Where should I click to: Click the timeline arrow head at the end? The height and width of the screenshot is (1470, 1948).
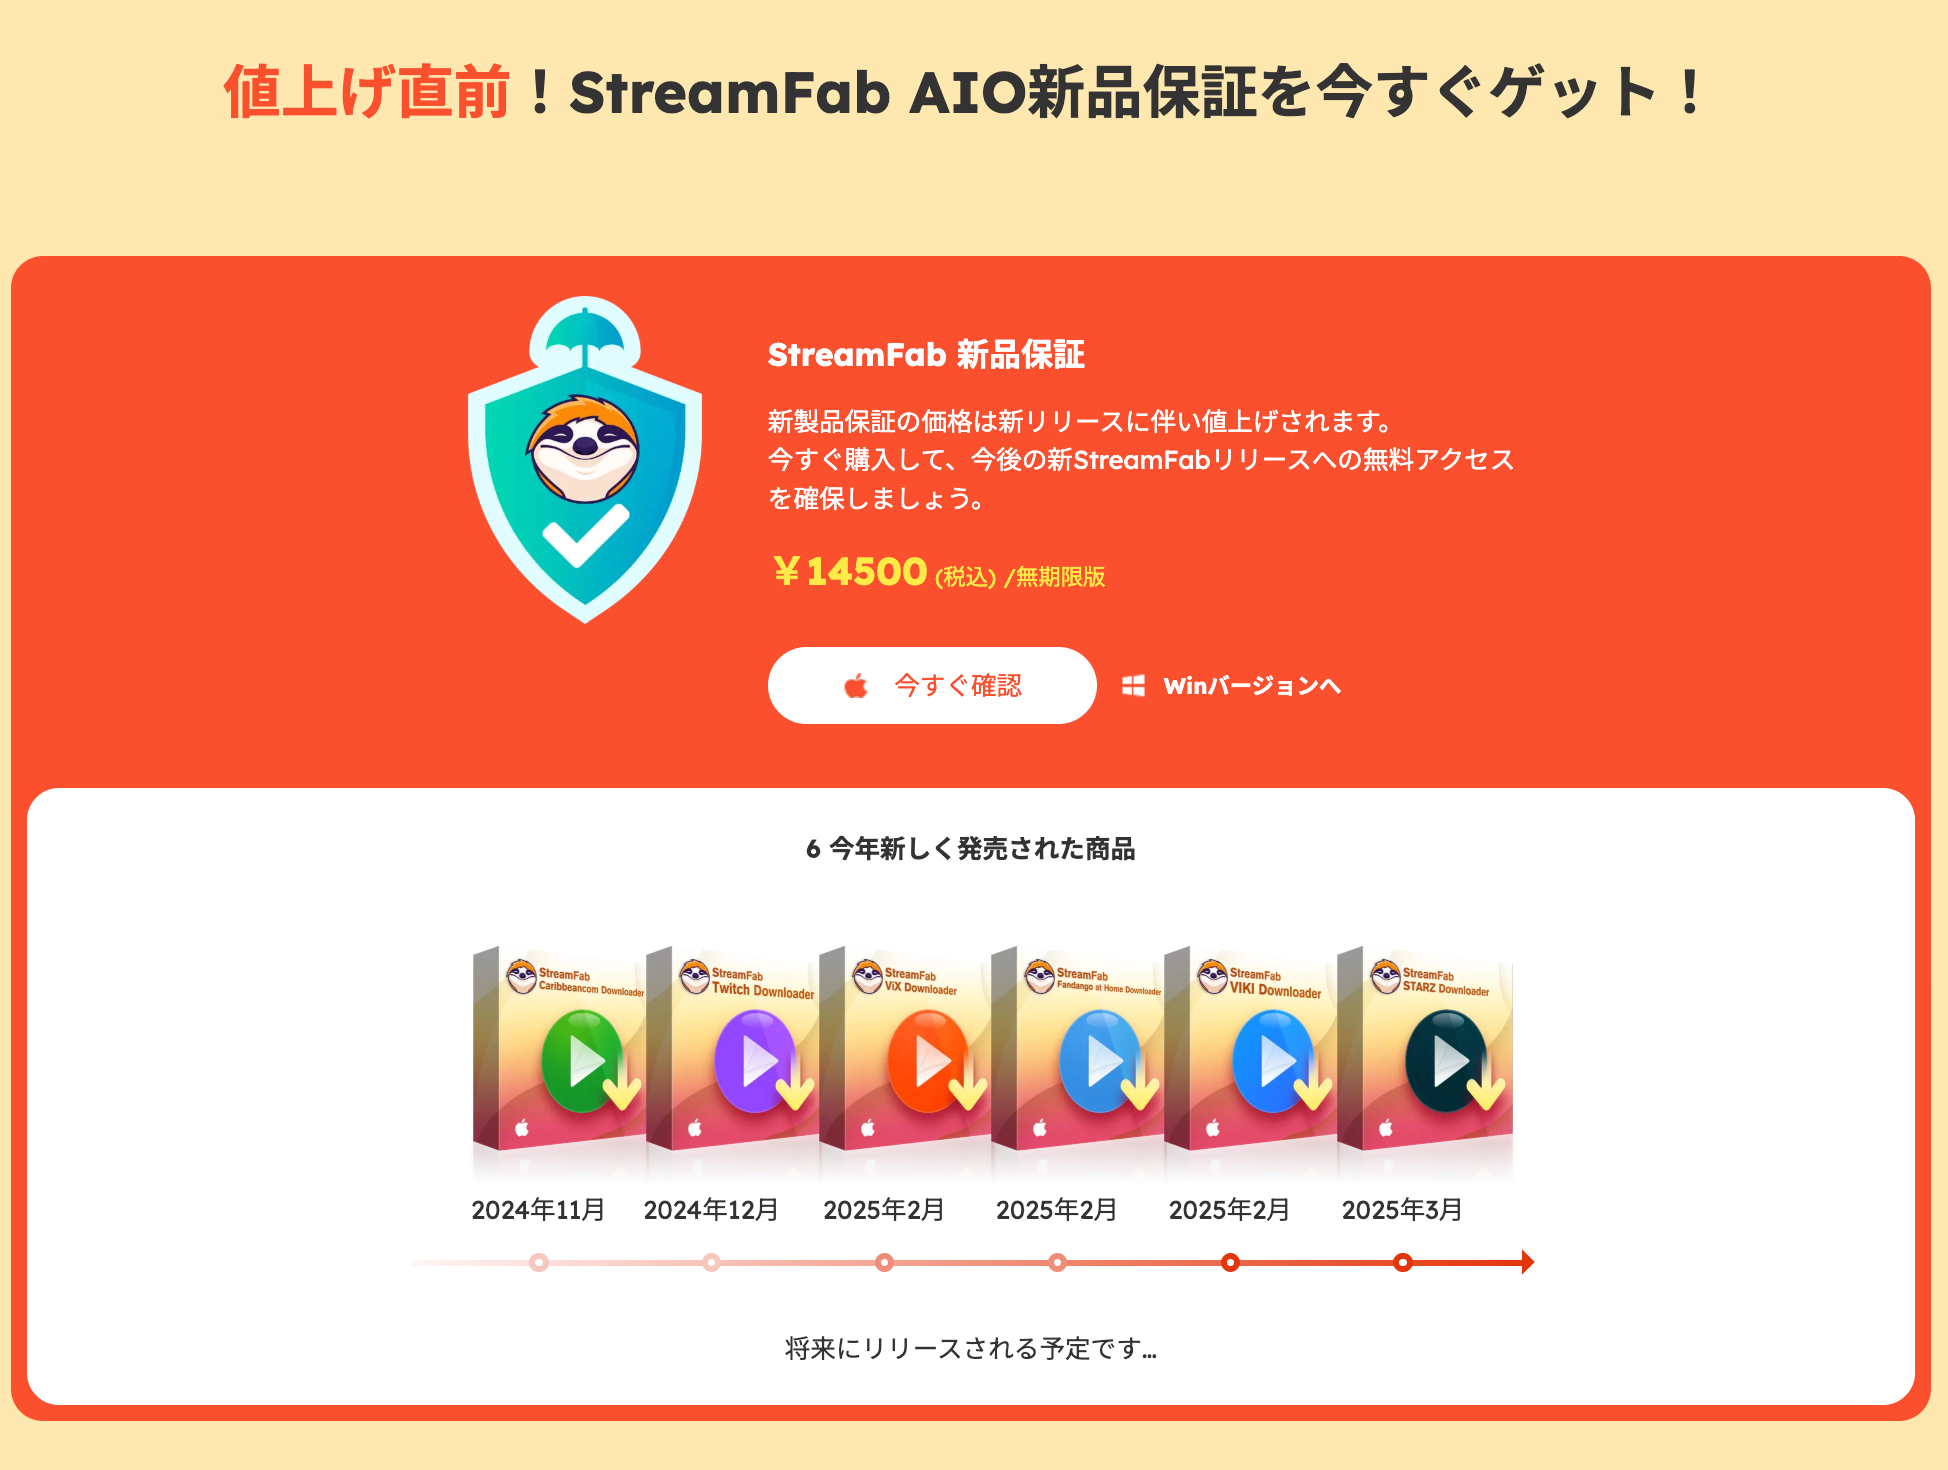1527,1262
